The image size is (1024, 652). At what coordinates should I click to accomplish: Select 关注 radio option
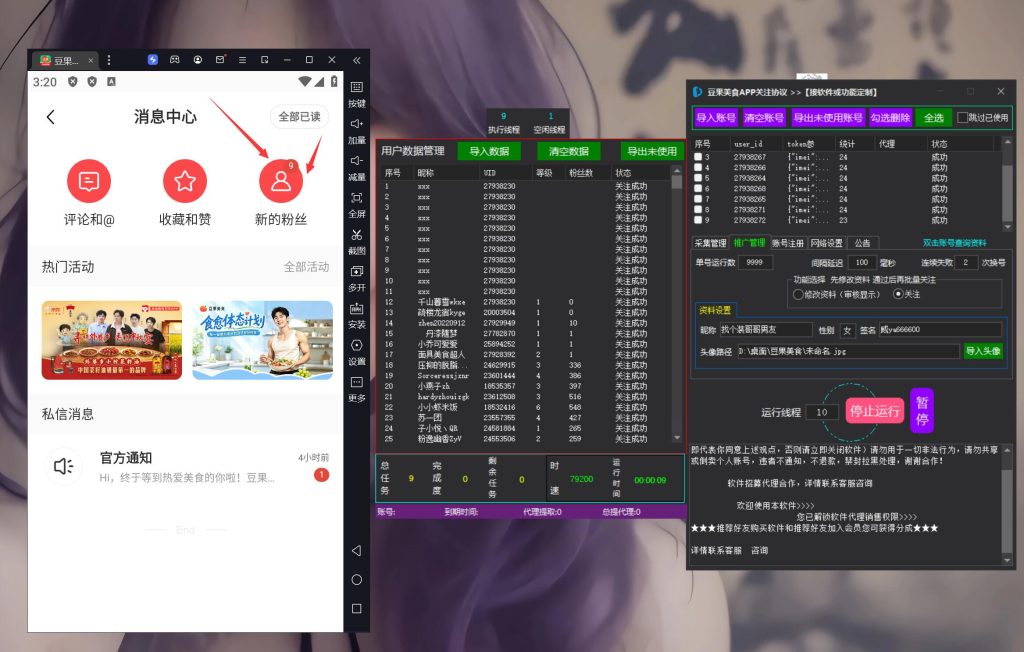pyautogui.click(x=898, y=294)
